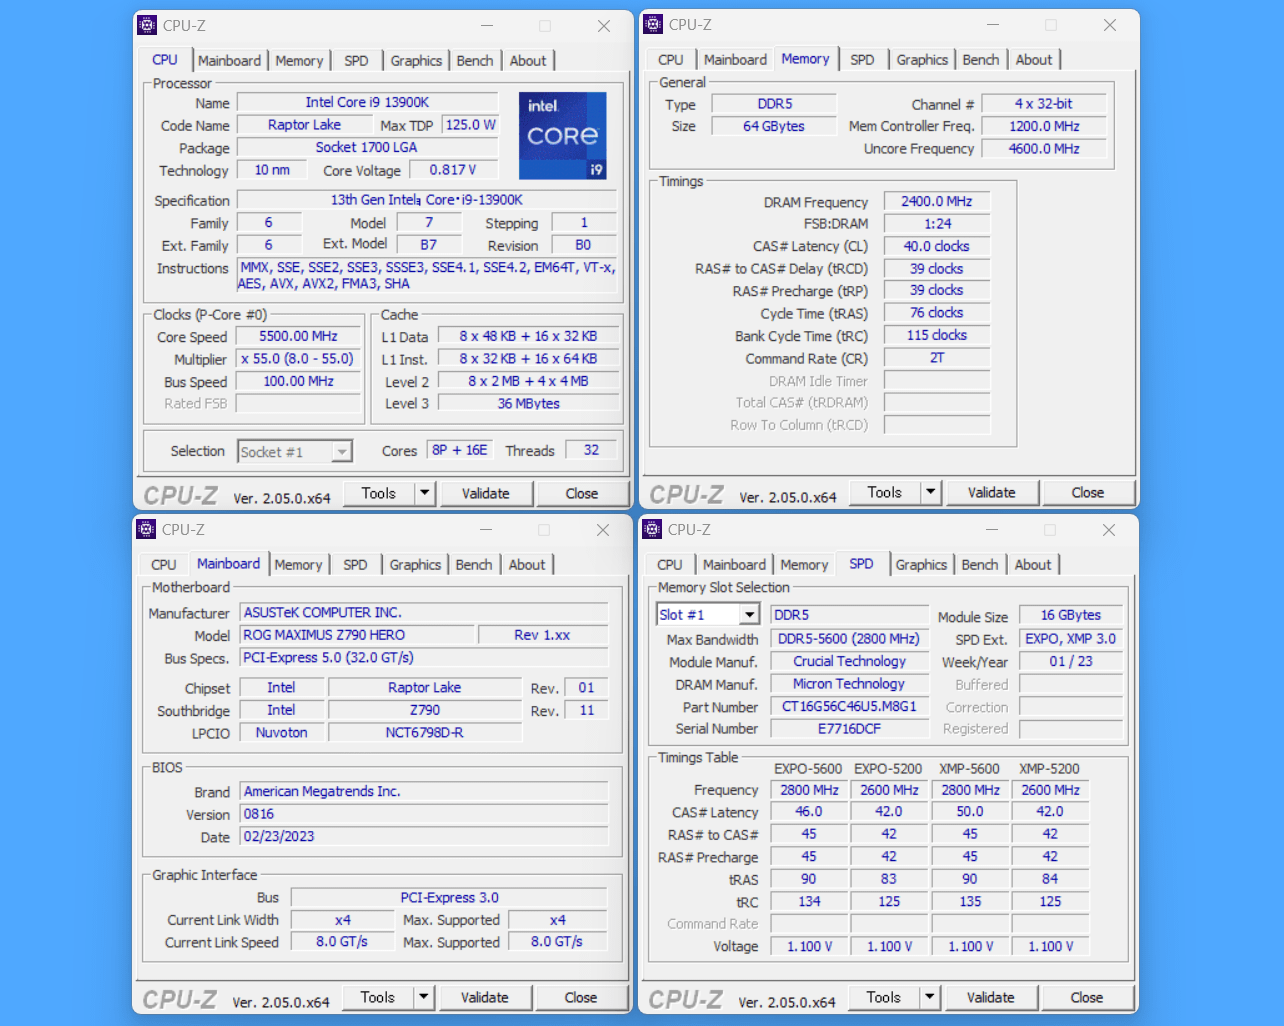Click the 0.817 V core voltage value
The width and height of the screenshot is (1284, 1026).
coord(453,170)
